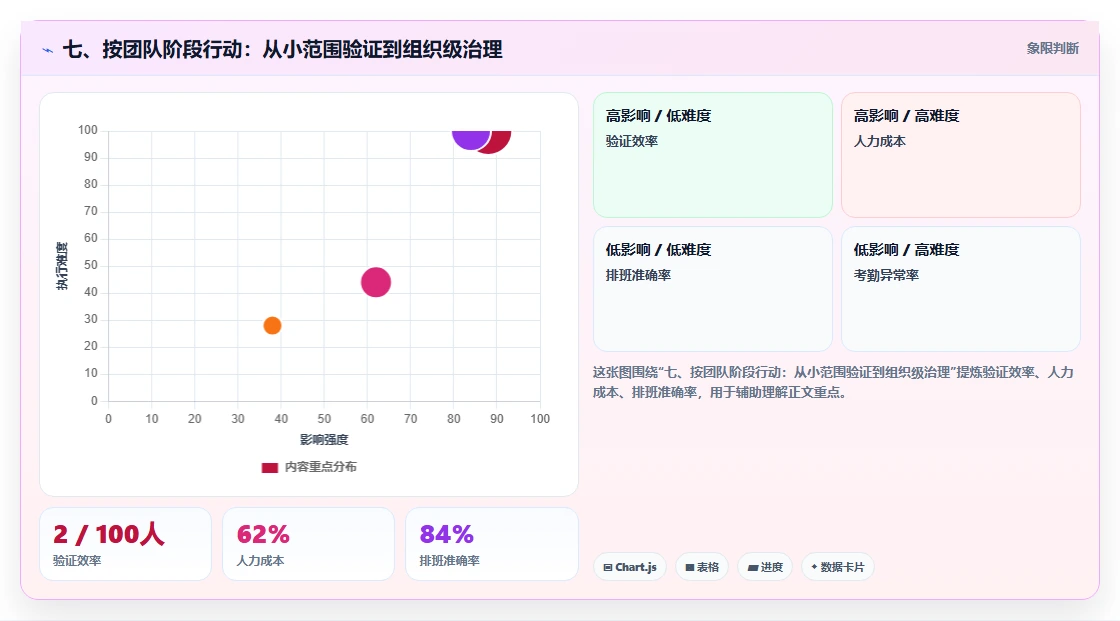Click the Chart.js tag chip
The image size is (1120, 621).
[630, 567]
